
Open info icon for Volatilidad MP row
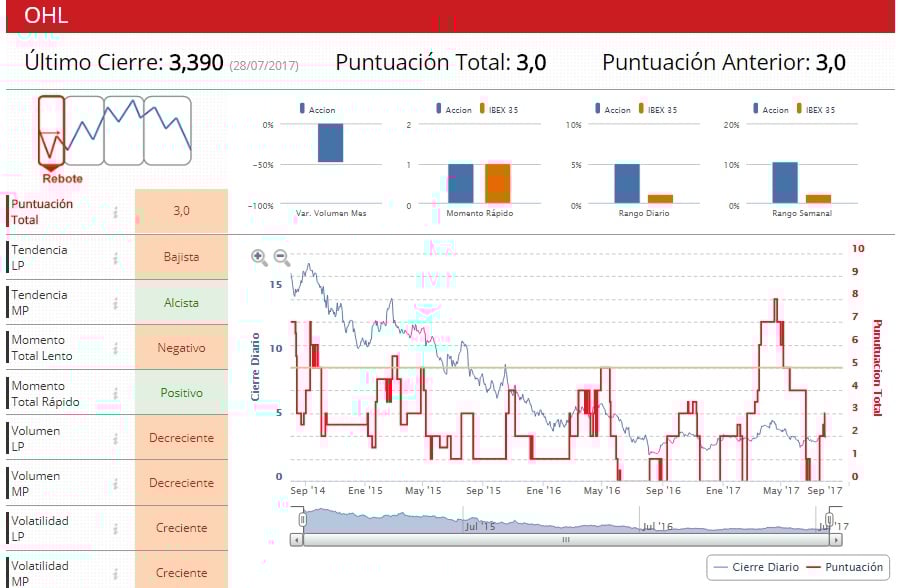click(115, 574)
